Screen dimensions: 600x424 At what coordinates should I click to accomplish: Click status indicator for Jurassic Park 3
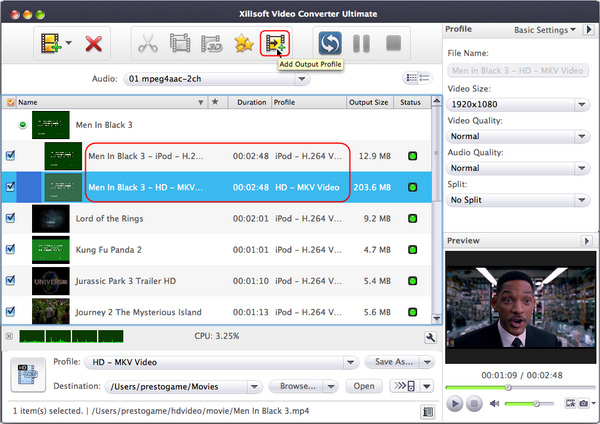pyautogui.click(x=412, y=281)
